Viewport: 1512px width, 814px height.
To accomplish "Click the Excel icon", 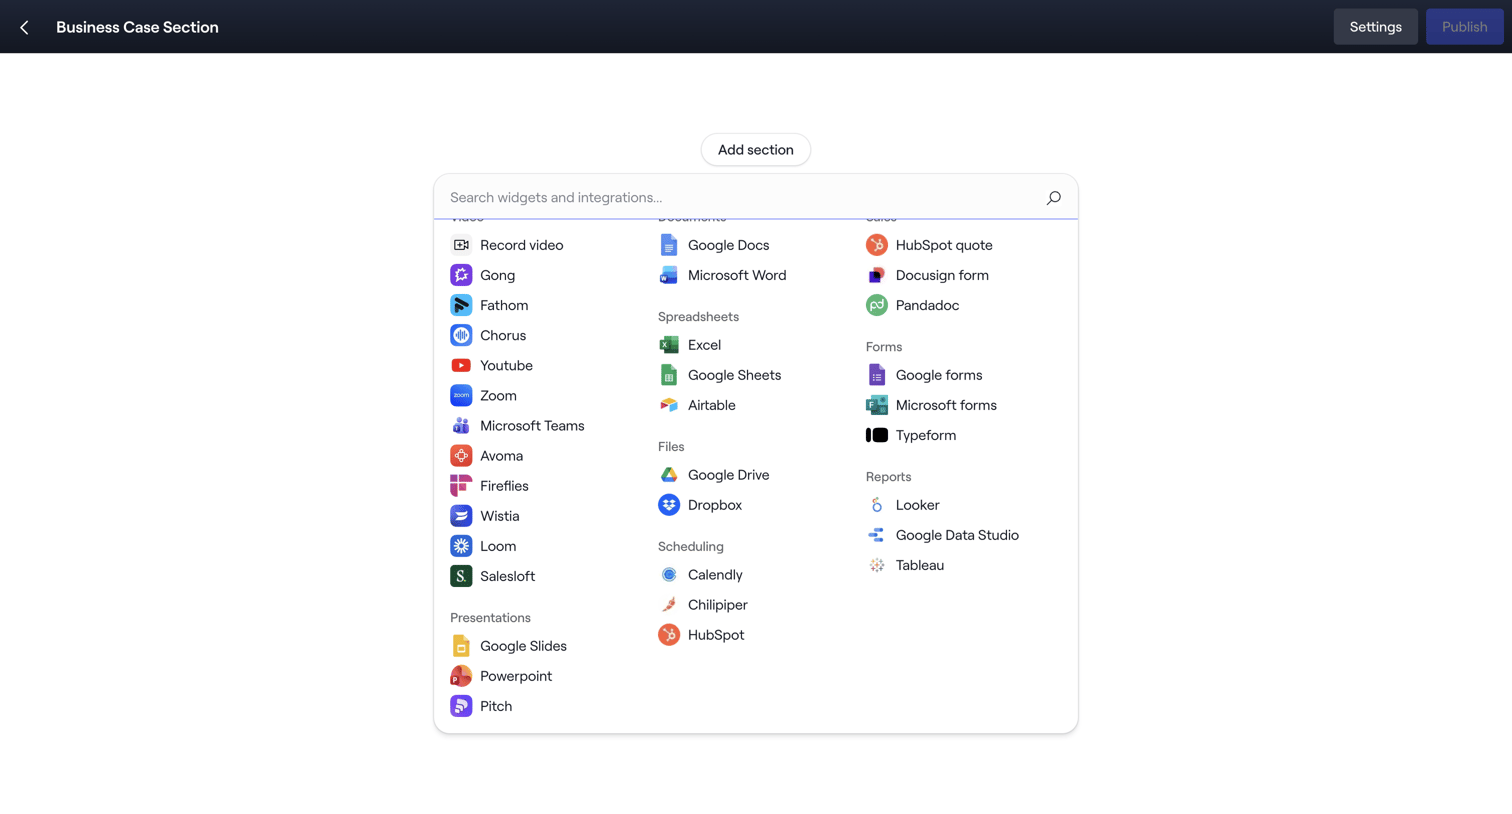I will [669, 345].
